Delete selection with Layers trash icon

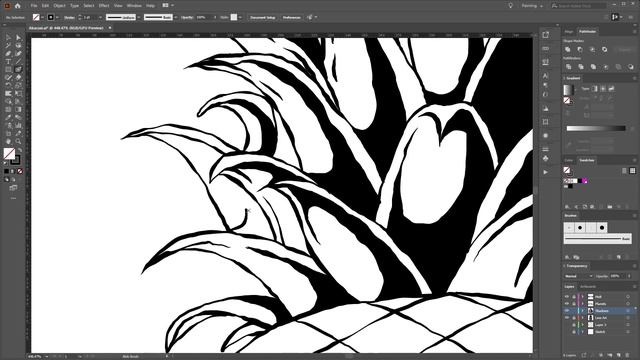coord(628,356)
